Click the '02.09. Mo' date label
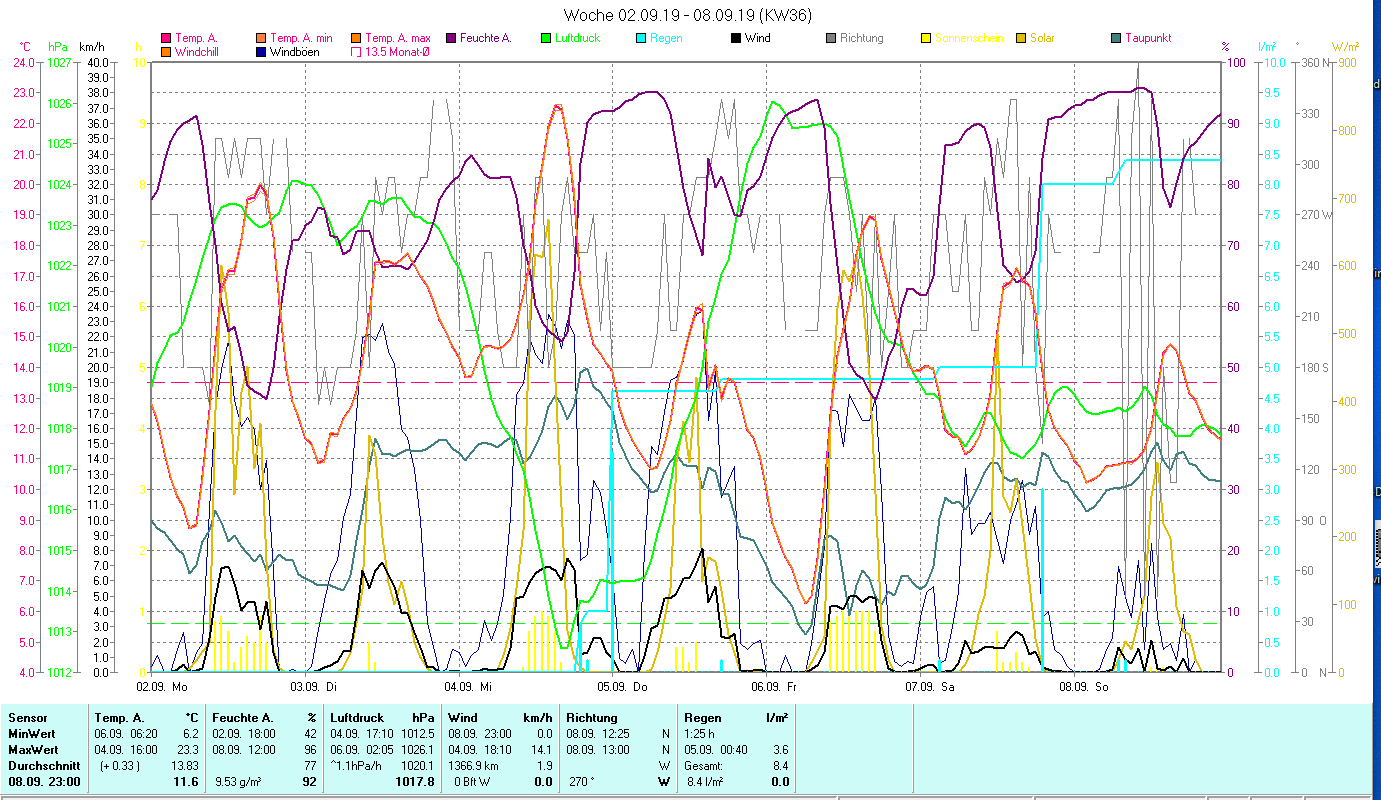Viewport: 1381px width, 800px height. pyautogui.click(x=161, y=687)
